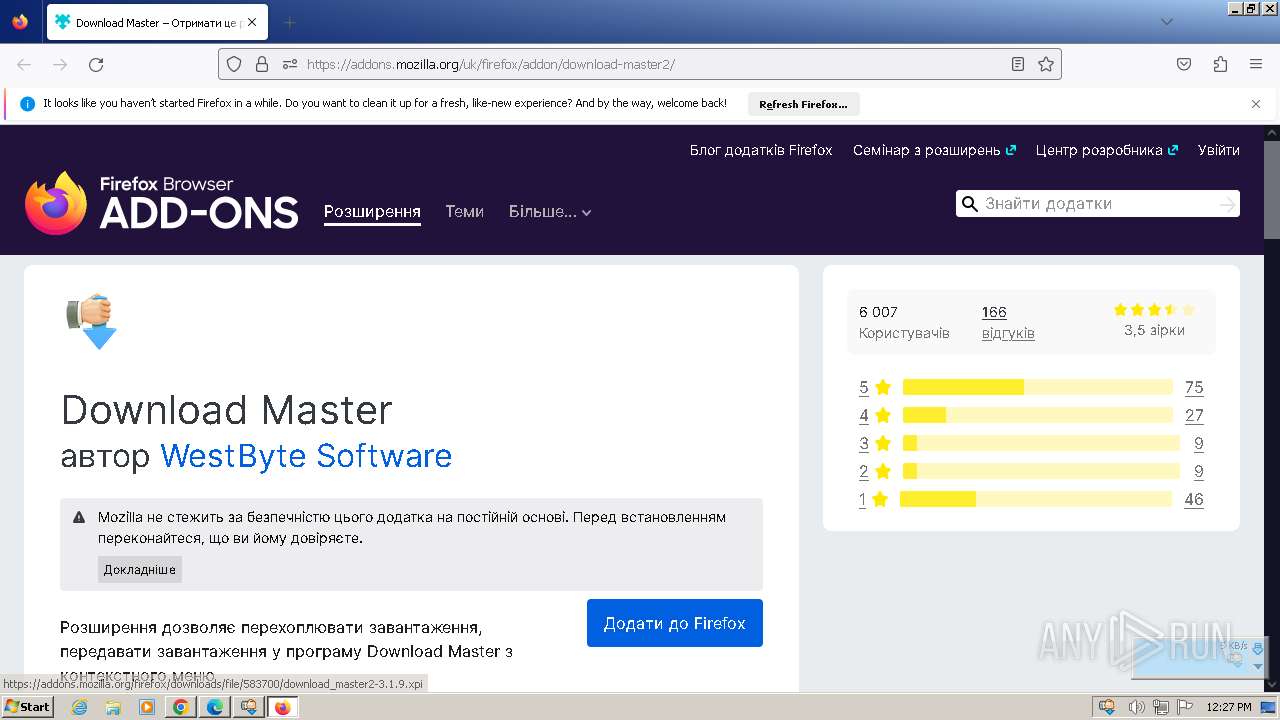1280x720 pixels.
Task: Toggle reader view icon in address bar
Action: point(1017,64)
